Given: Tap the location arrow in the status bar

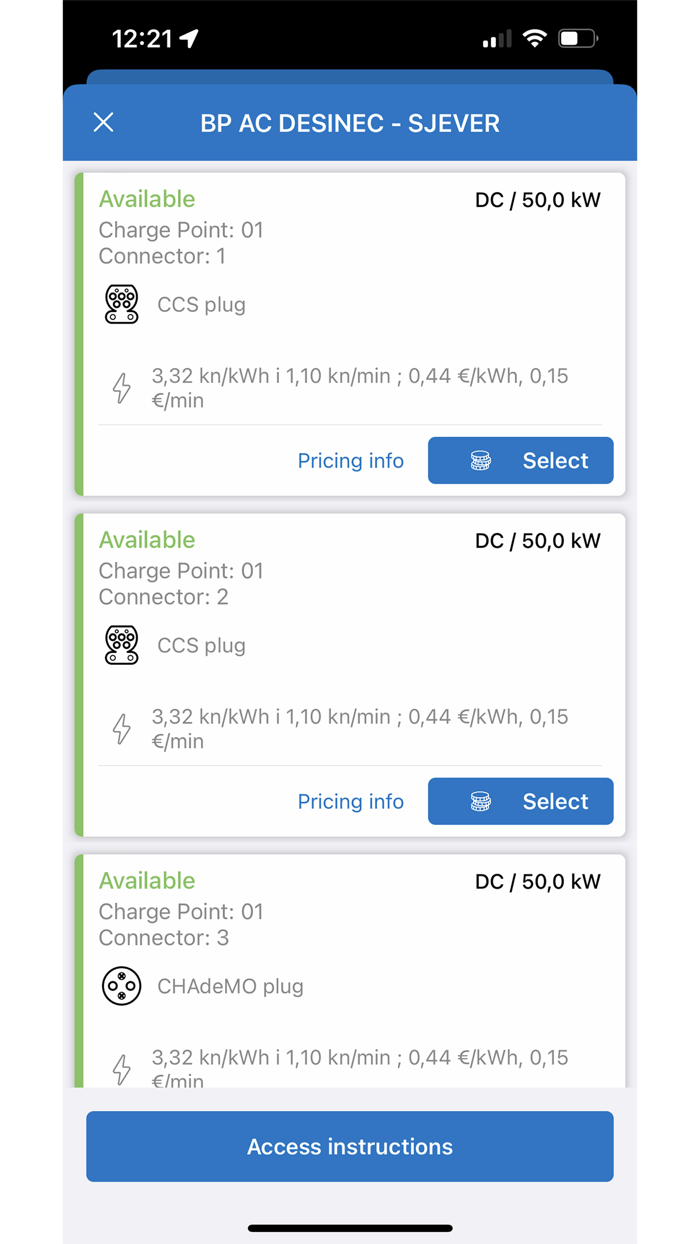Looking at the screenshot, I should point(187,37).
